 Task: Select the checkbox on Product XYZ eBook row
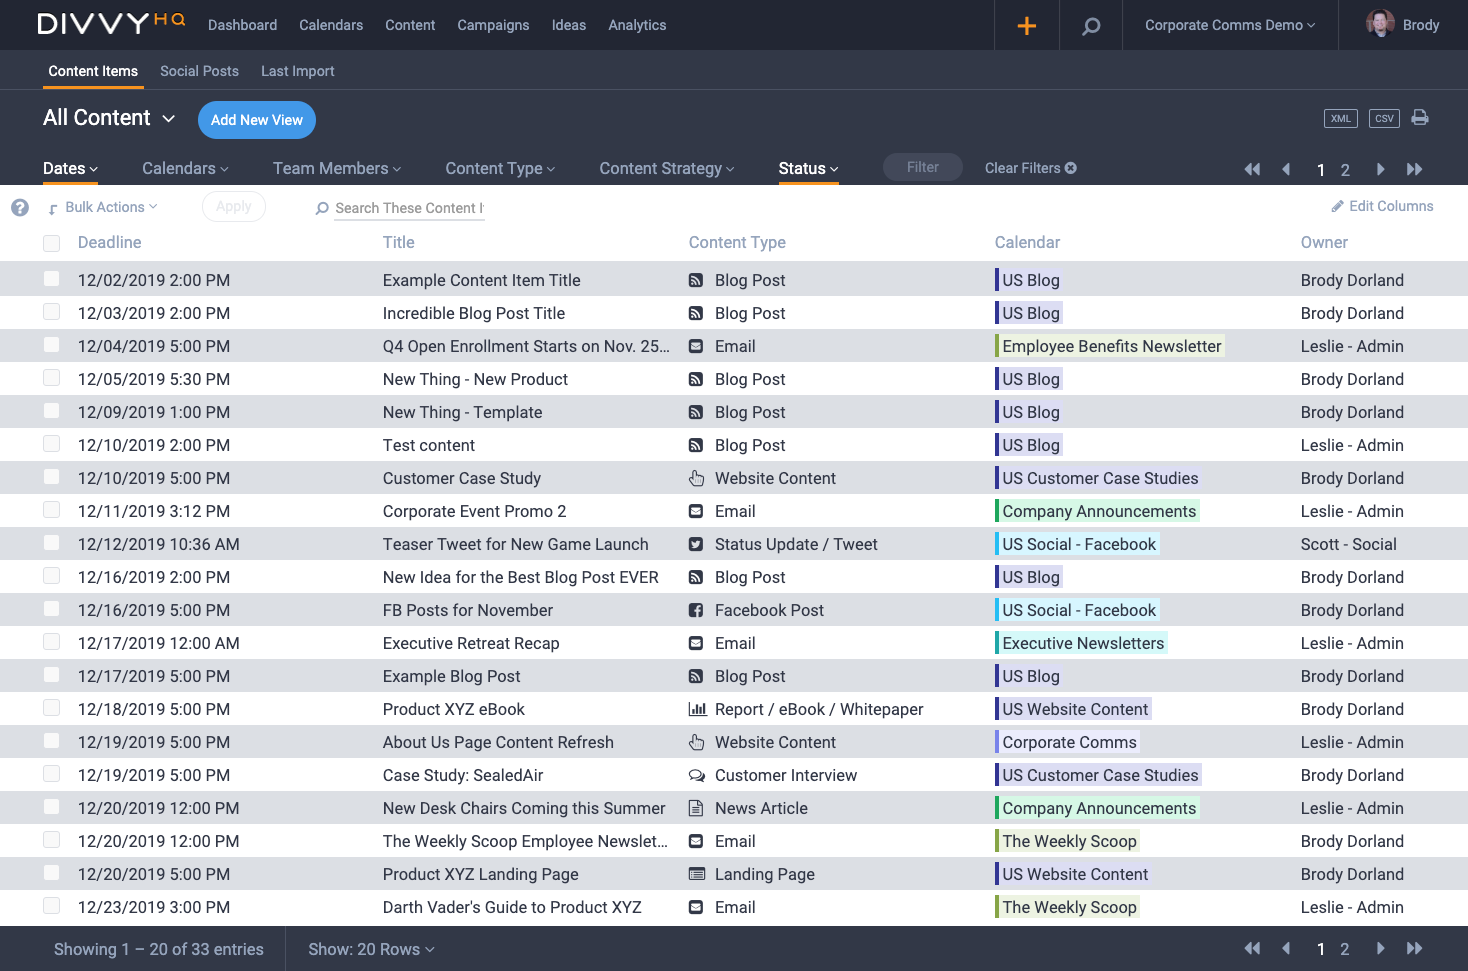click(51, 709)
